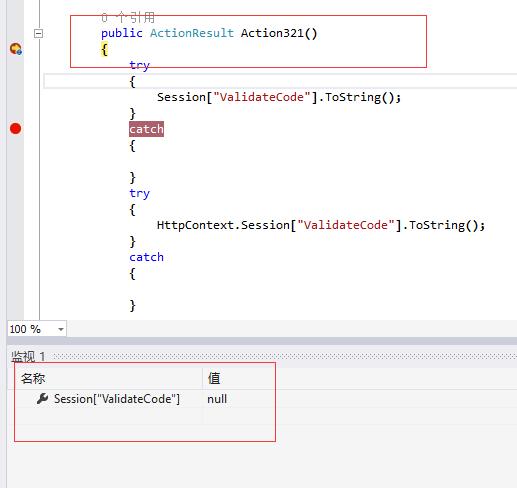Click the ActionResult type name
Image resolution: width=517 pixels, height=488 pixels.
point(192,33)
